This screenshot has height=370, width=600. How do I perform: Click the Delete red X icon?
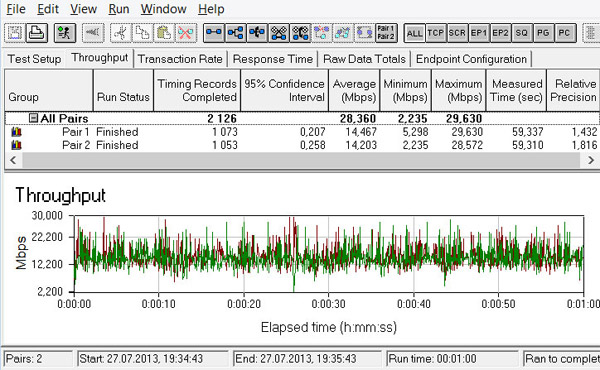186,33
